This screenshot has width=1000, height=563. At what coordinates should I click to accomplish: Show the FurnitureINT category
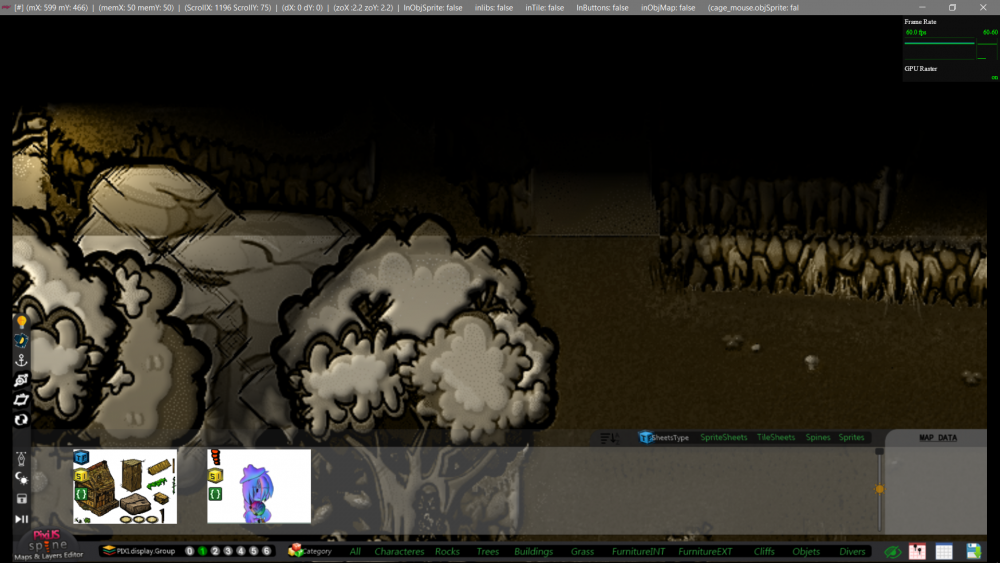coord(638,552)
